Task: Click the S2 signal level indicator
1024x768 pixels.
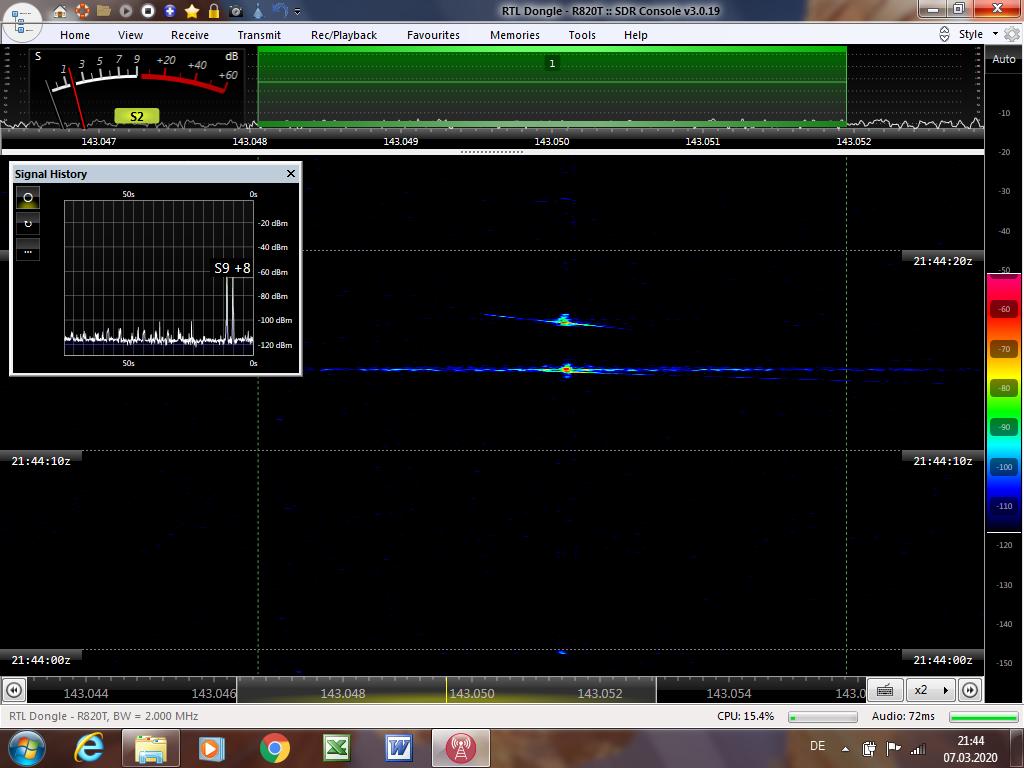Action: click(x=136, y=116)
